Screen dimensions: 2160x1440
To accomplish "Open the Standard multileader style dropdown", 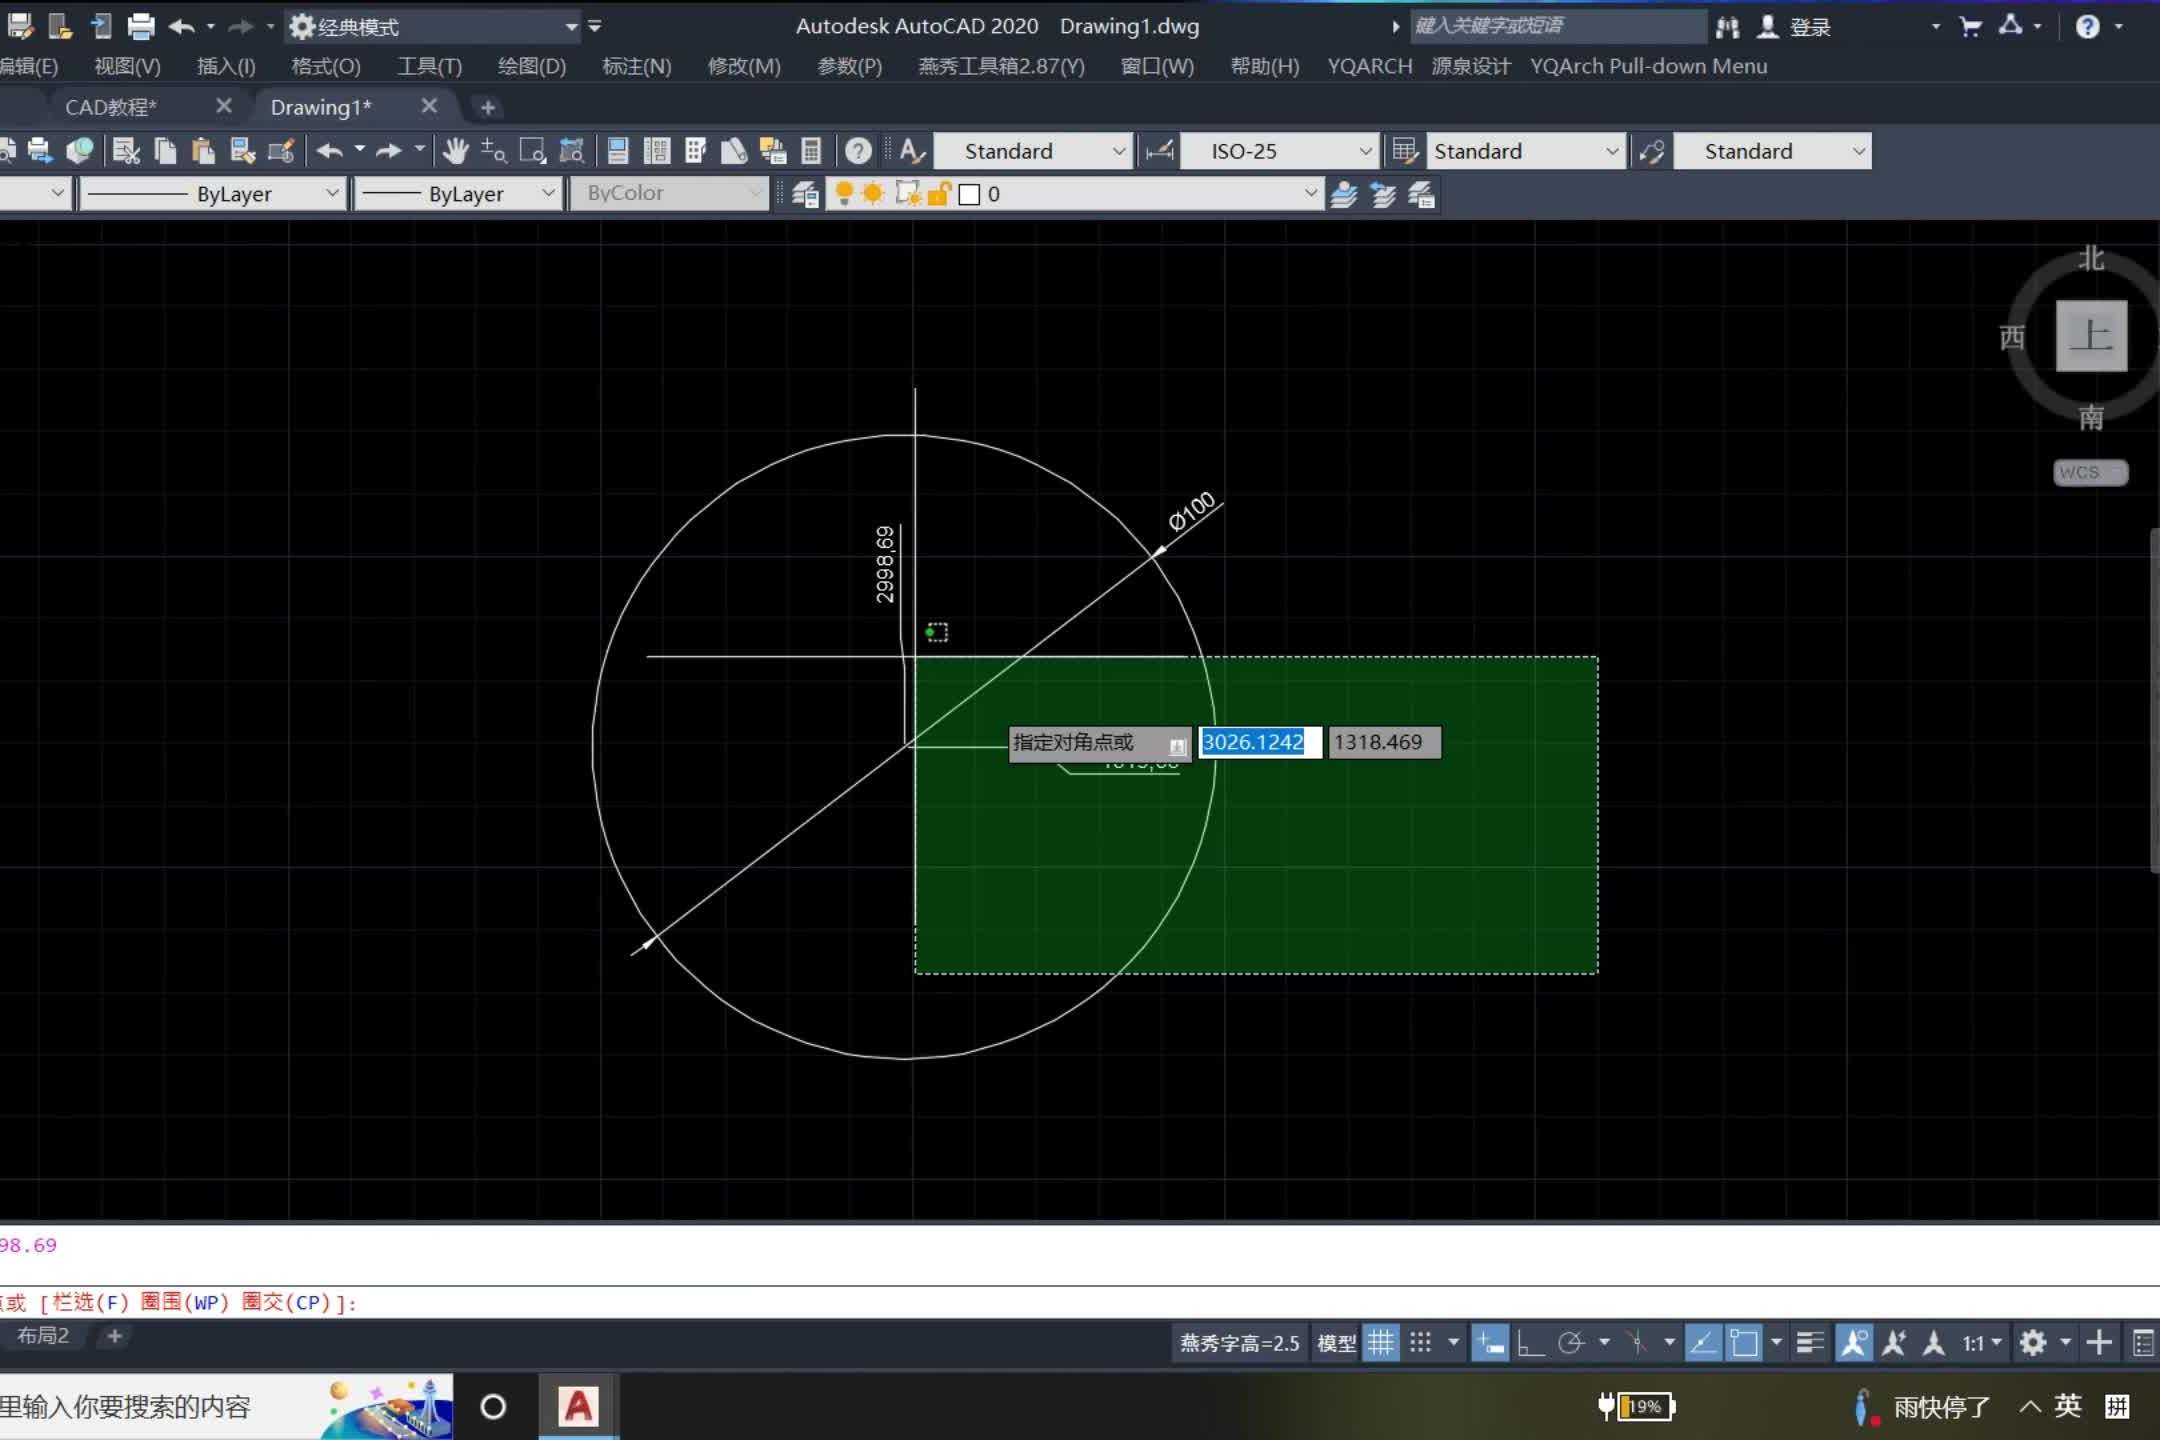I will (1858, 151).
